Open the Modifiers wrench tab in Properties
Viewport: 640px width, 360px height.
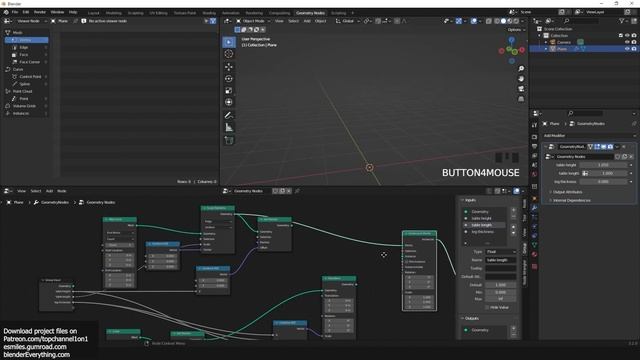pos(534,208)
